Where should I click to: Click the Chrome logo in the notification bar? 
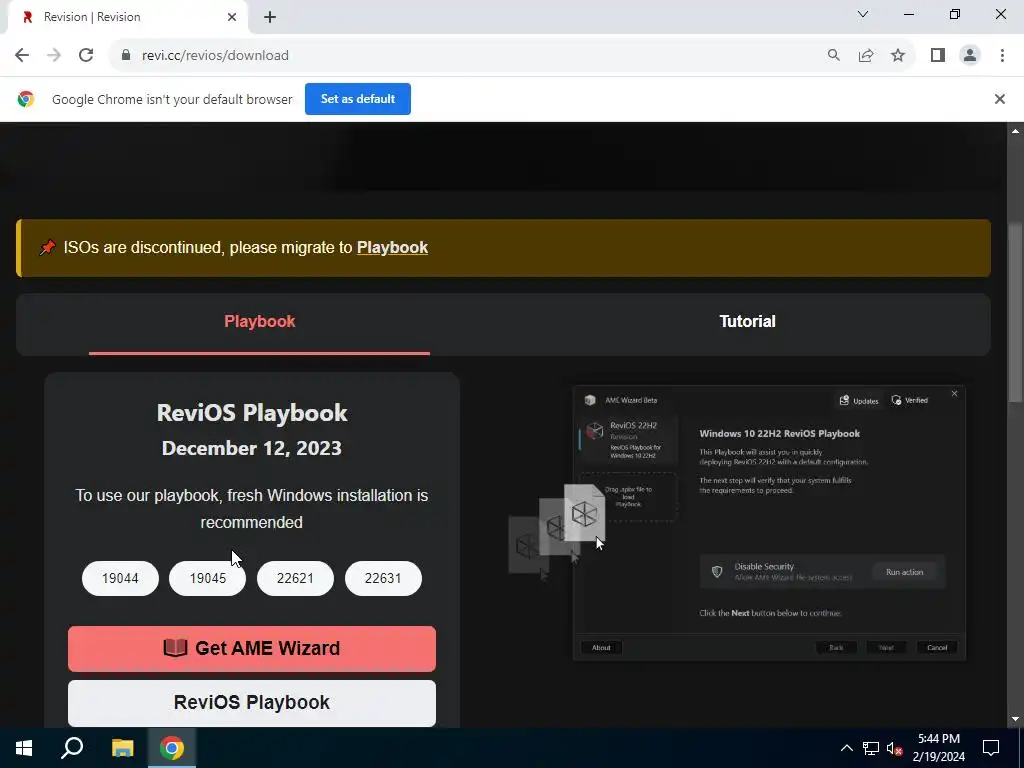point(26,99)
